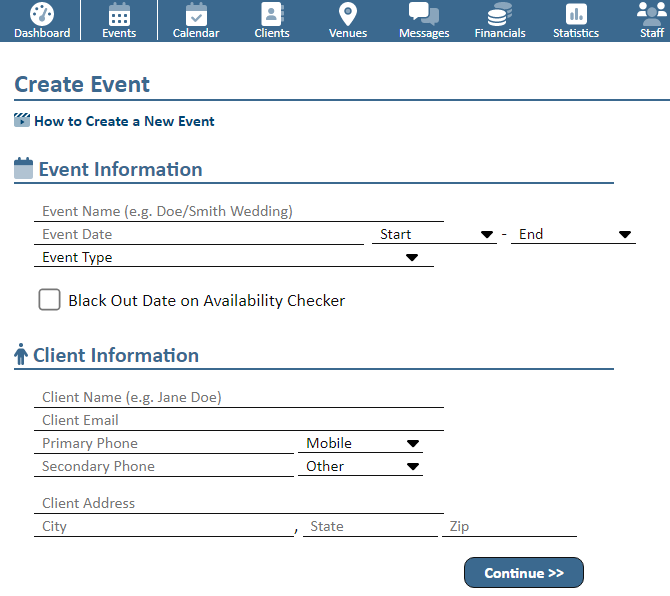Toggle Black Out Date on Availability Checker
The image size is (670, 596).
(x=49, y=300)
